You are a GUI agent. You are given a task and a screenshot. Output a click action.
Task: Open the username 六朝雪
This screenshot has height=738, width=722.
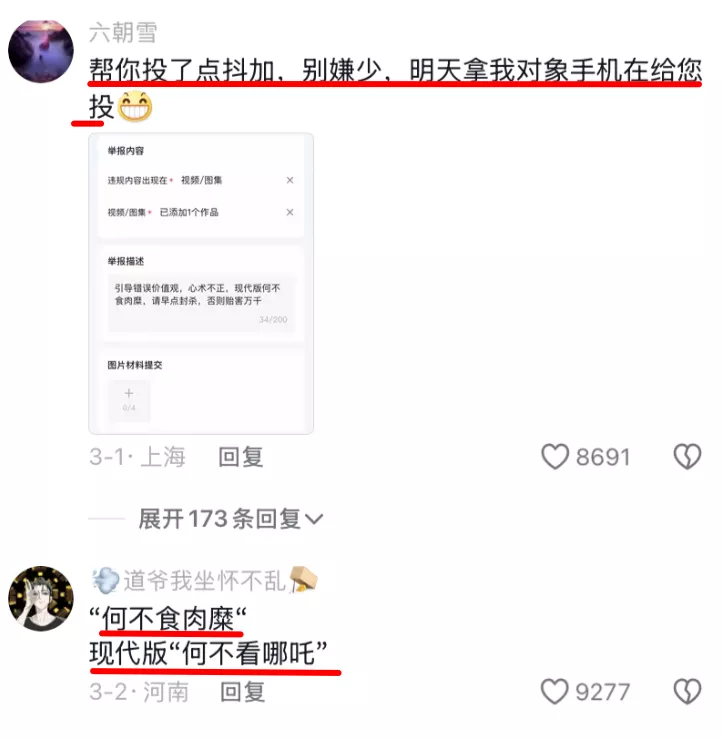coord(123,32)
